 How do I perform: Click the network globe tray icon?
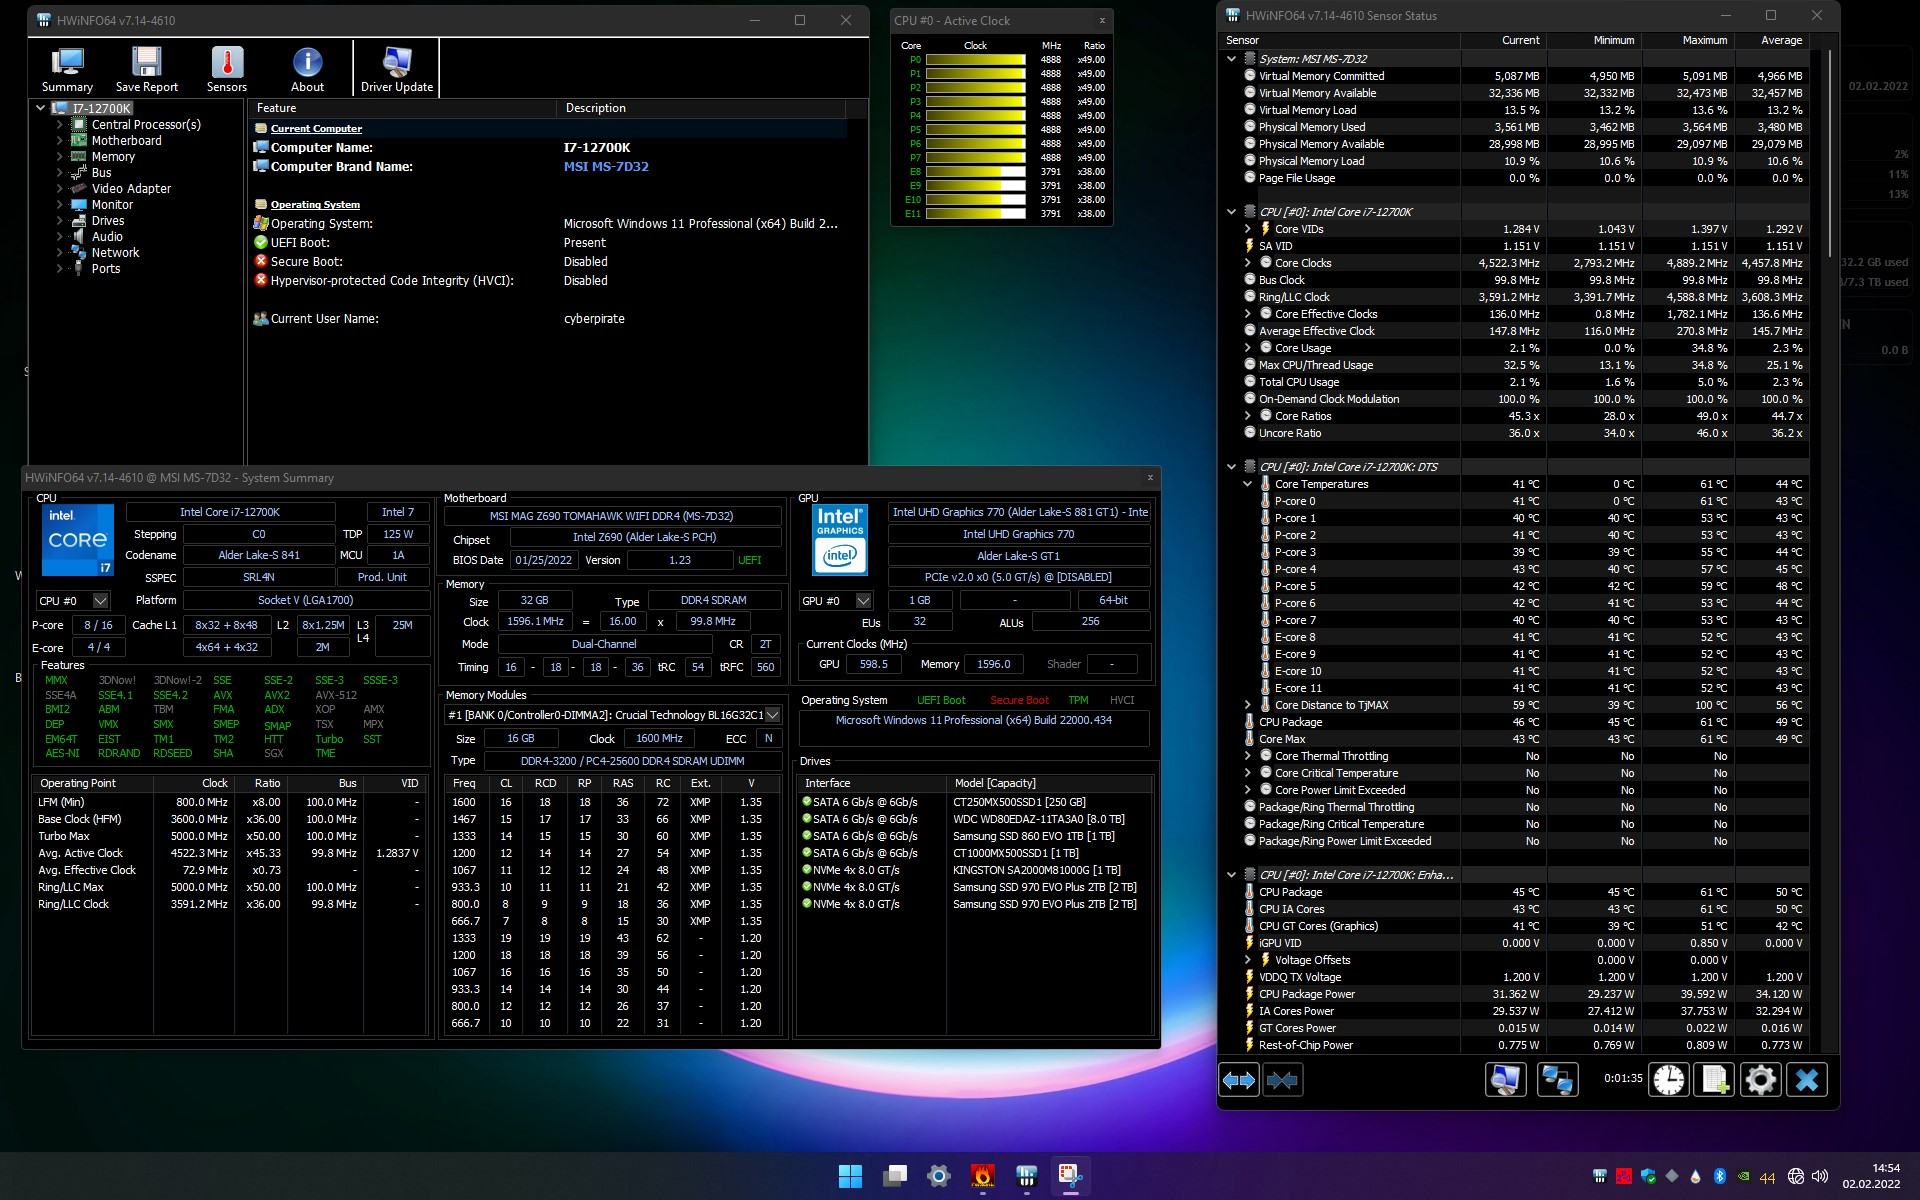[x=1795, y=1176]
